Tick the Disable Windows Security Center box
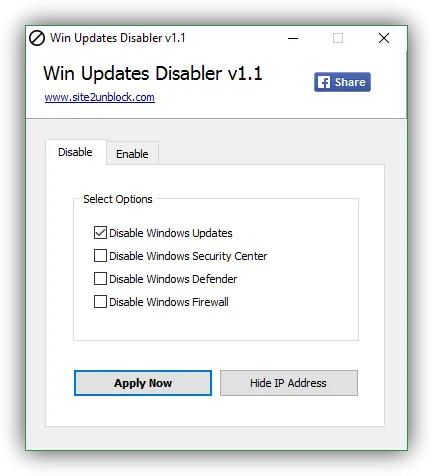This screenshot has width=433, height=476. click(100, 256)
